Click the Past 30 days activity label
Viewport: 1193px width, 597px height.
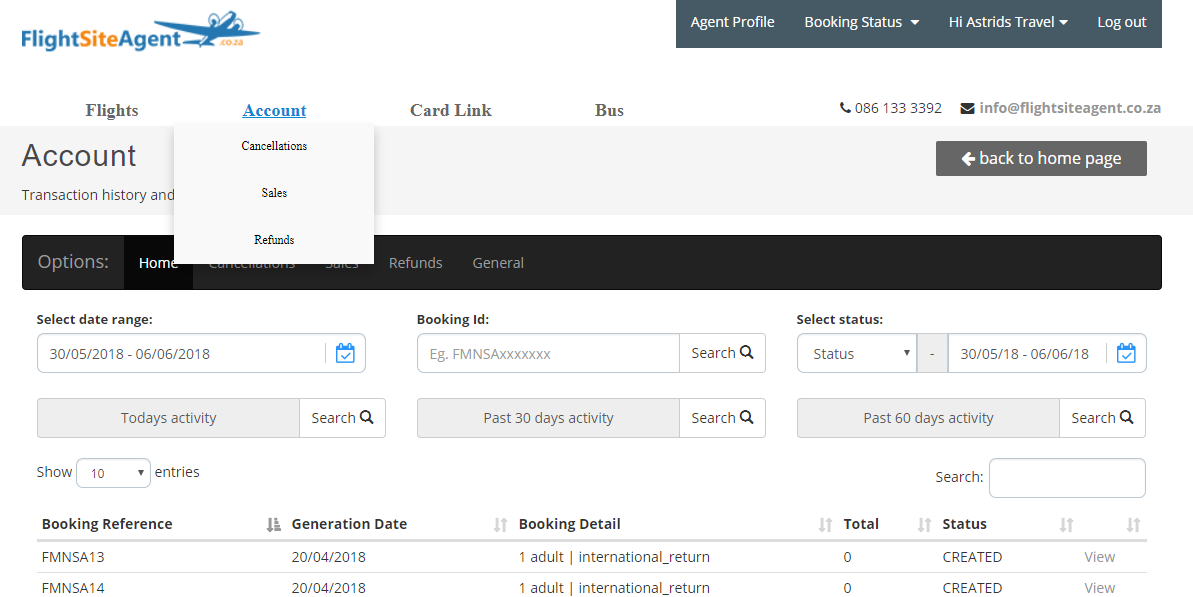coord(549,418)
